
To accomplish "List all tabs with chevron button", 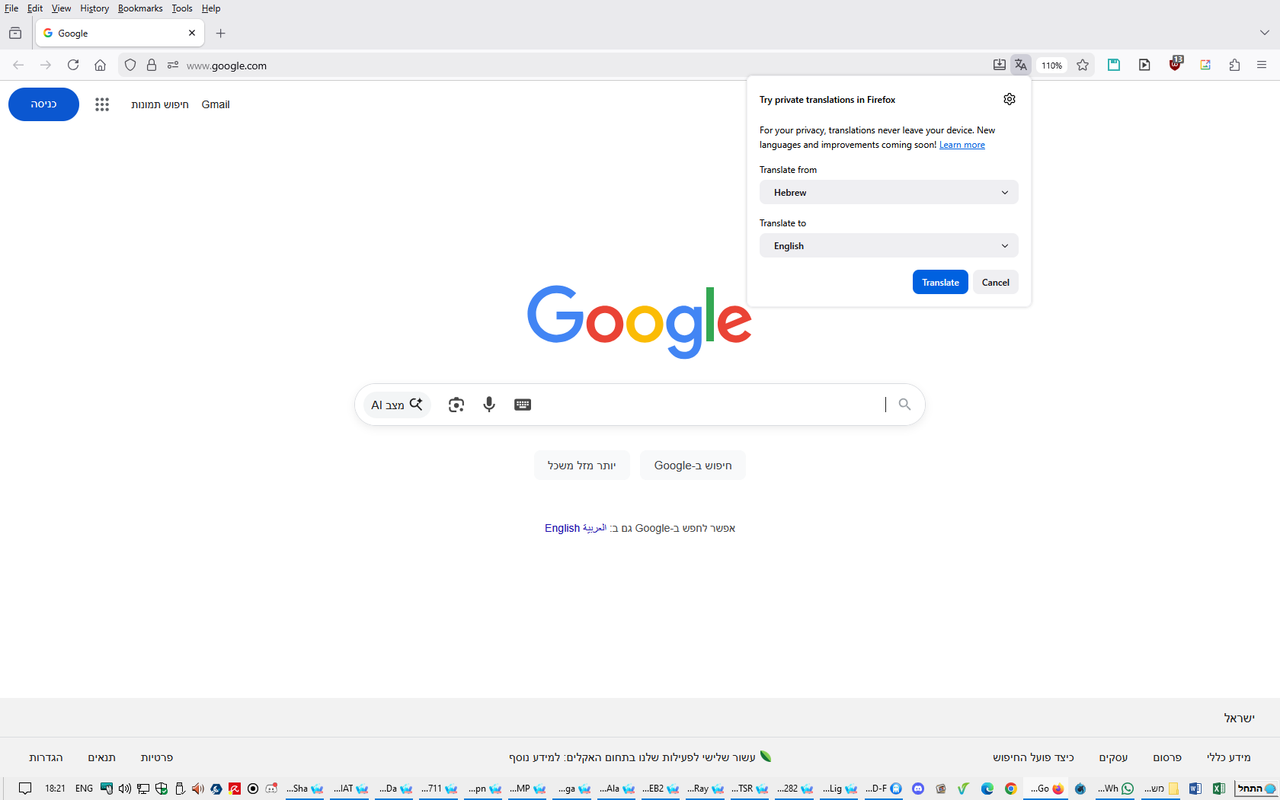I will pos(1264,33).
